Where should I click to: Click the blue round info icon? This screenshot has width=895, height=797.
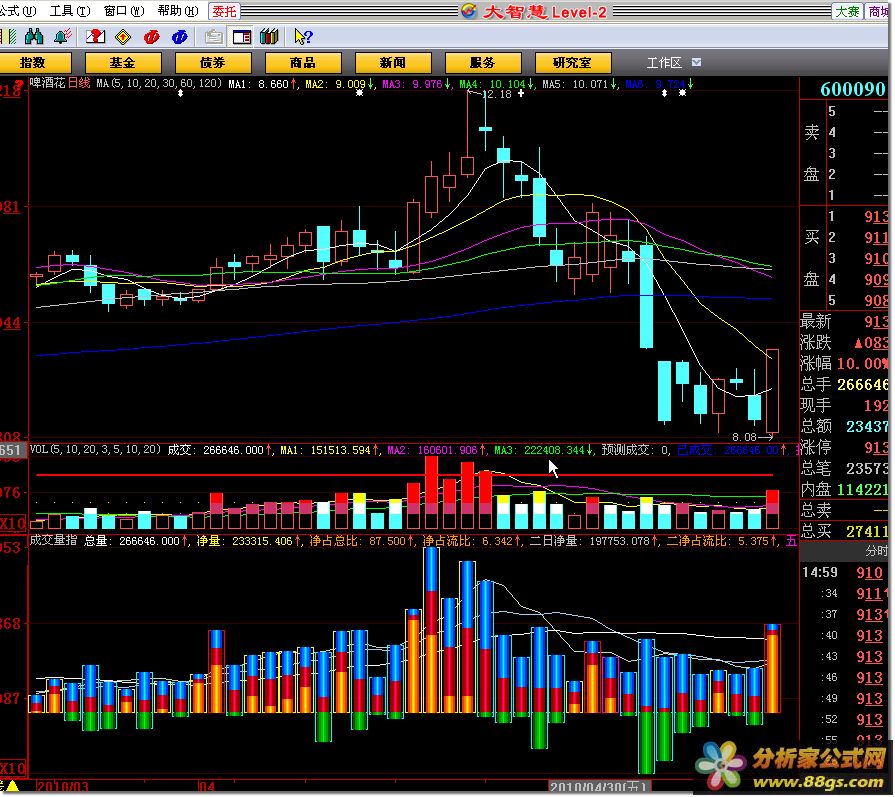coord(179,38)
